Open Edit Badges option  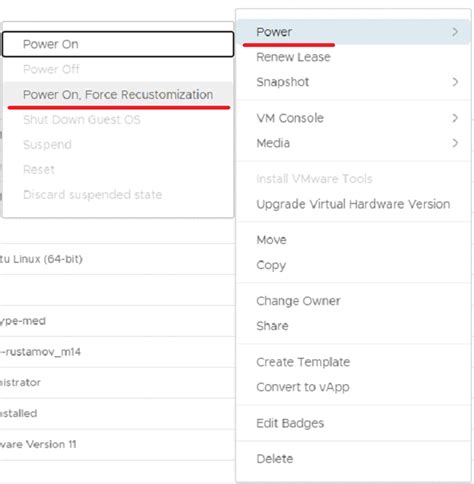[x=353, y=423]
